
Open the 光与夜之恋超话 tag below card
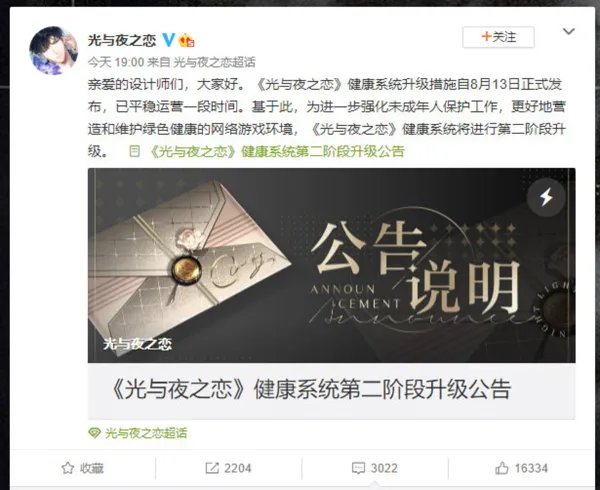pyautogui.click(x=146, y=433)
